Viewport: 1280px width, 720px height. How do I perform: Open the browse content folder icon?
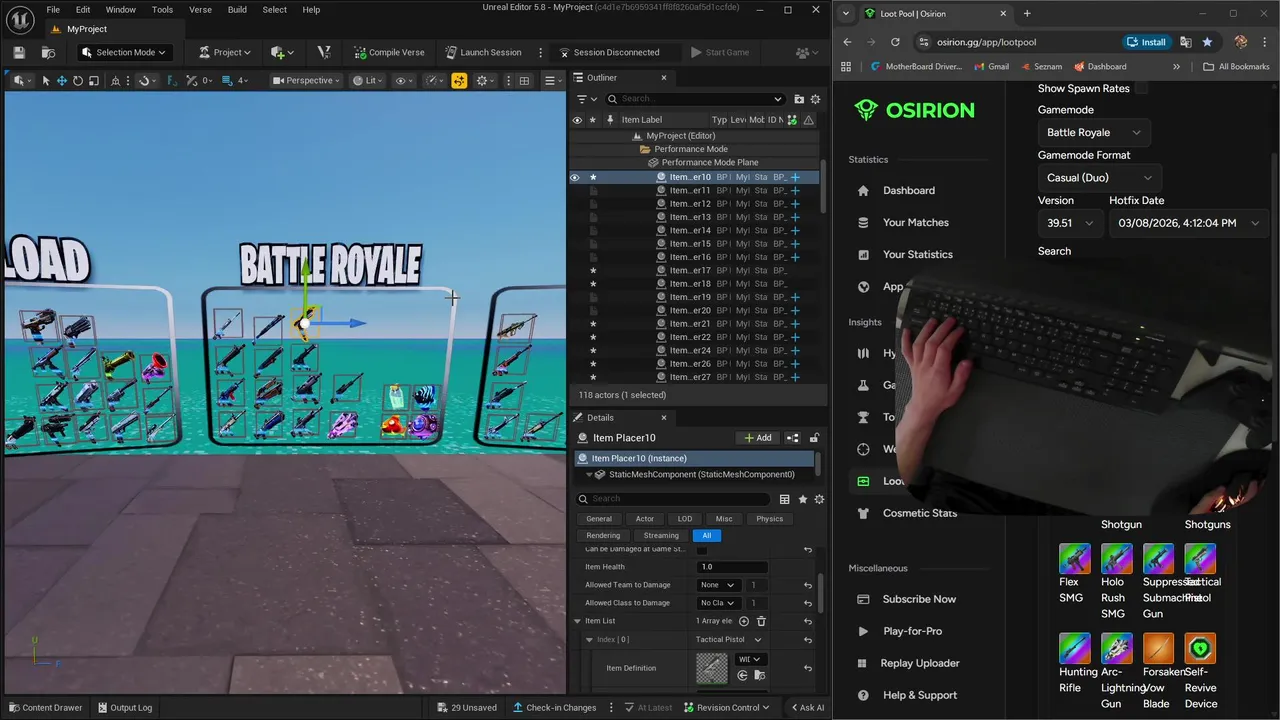point(47,52)
